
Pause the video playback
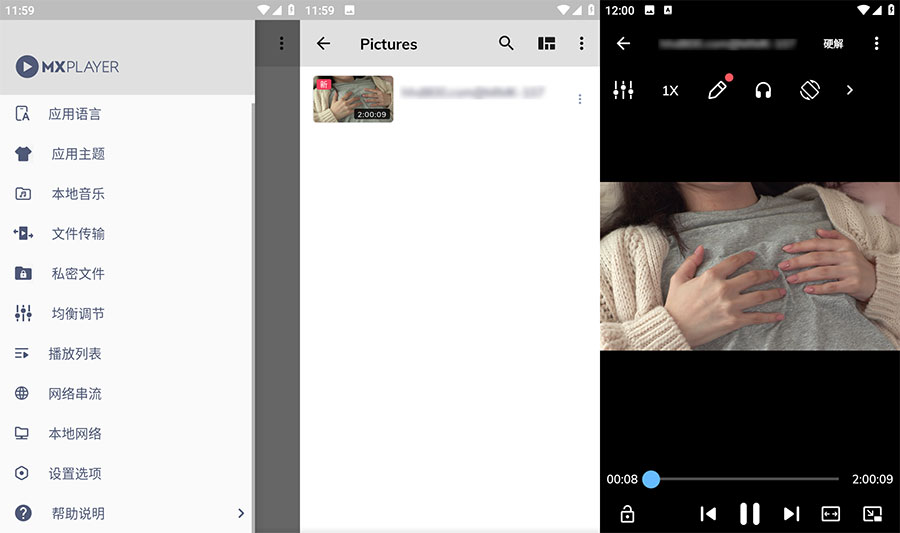click(x=749, y=514)
